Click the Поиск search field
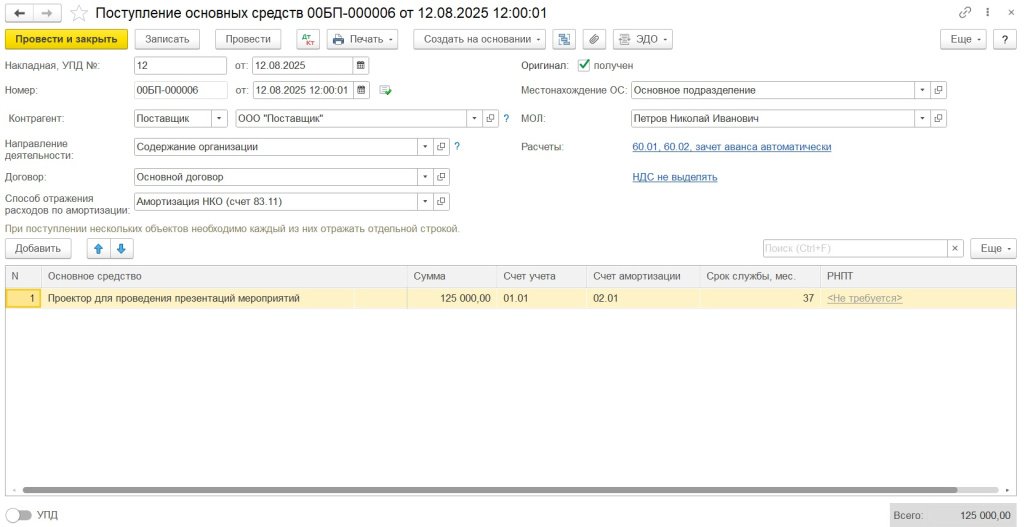This screenshot has width=1024, height=527. [x=853, y=248]
